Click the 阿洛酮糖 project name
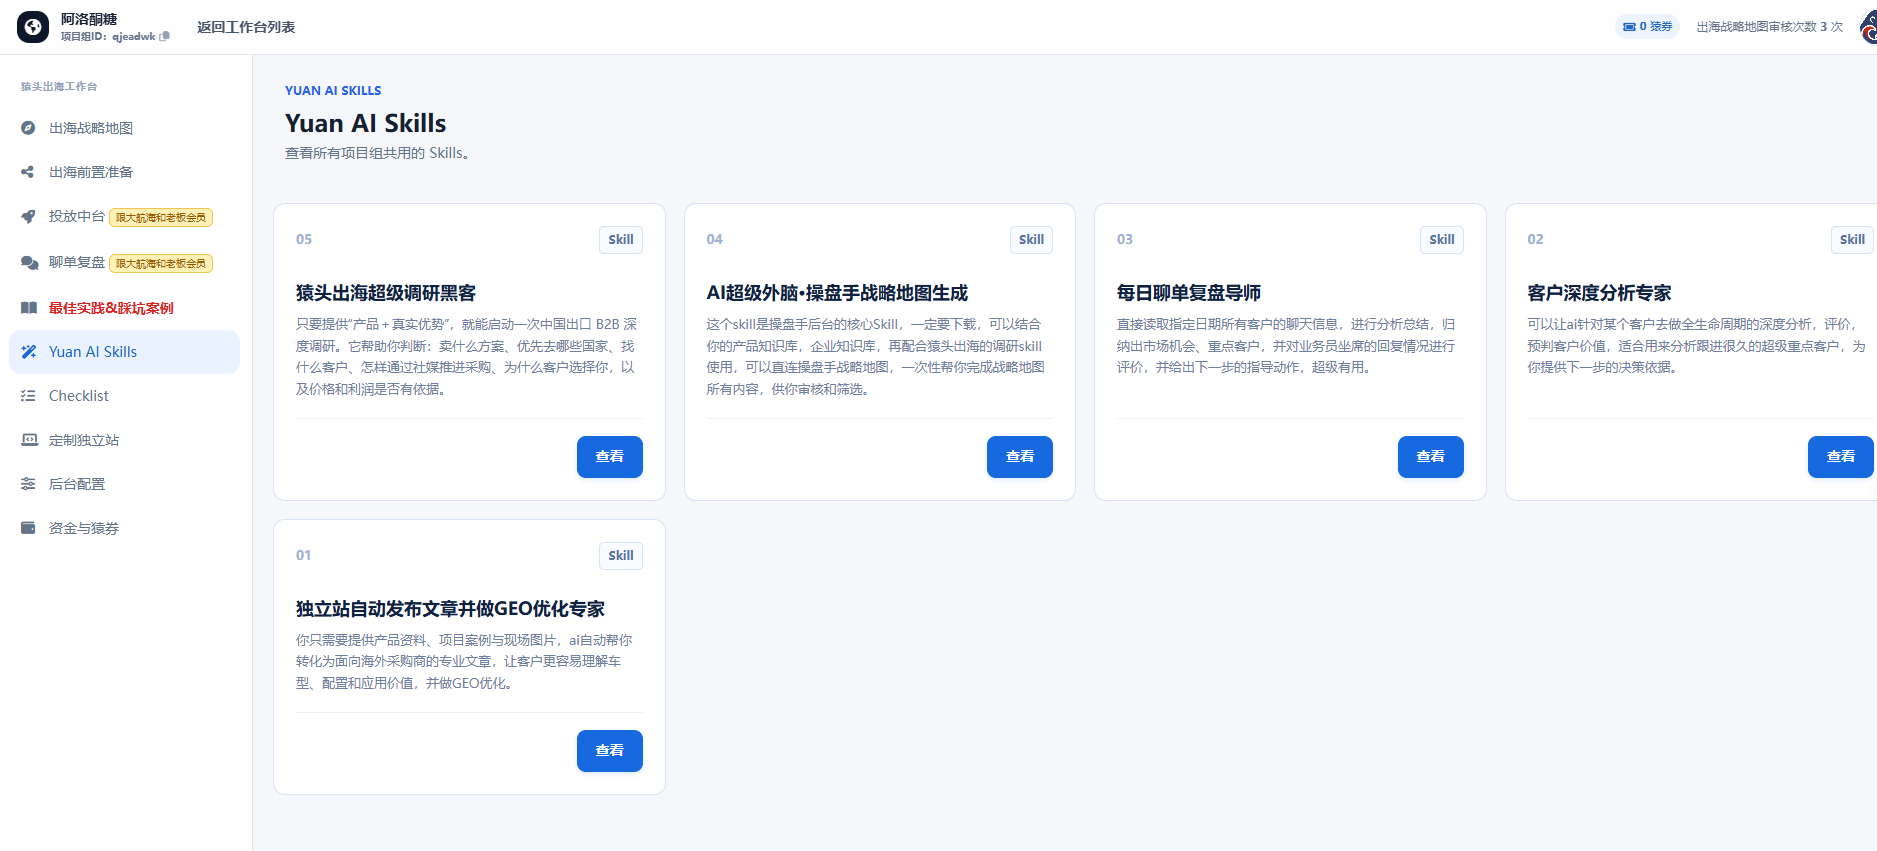Screen dimensions: 1877x851 pos(89,19)
